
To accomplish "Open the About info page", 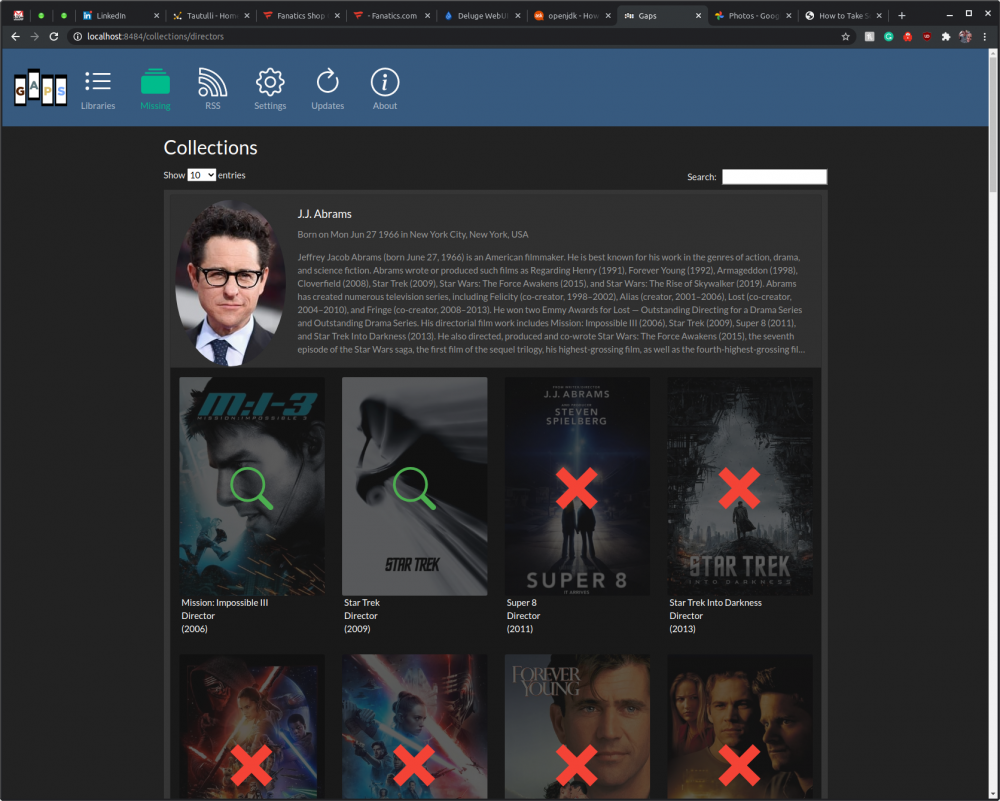I will coord(385,89).
